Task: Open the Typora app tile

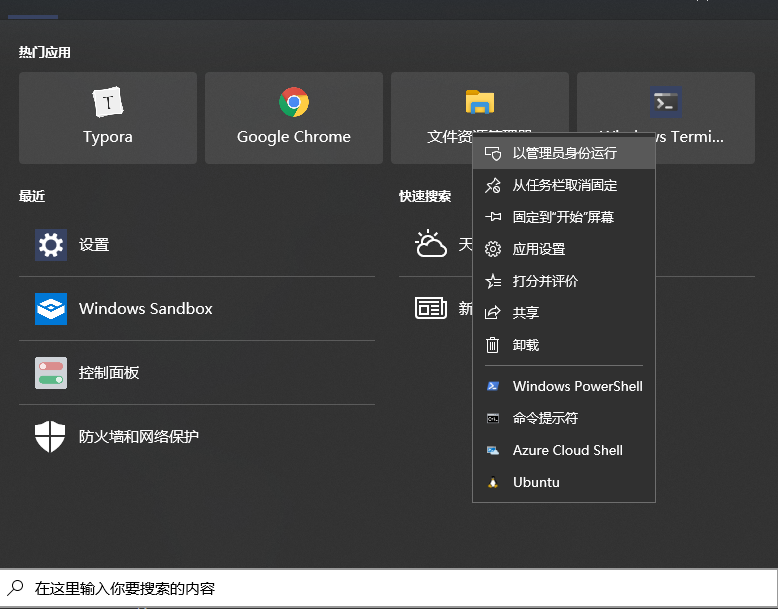Action: click(108, 118)
